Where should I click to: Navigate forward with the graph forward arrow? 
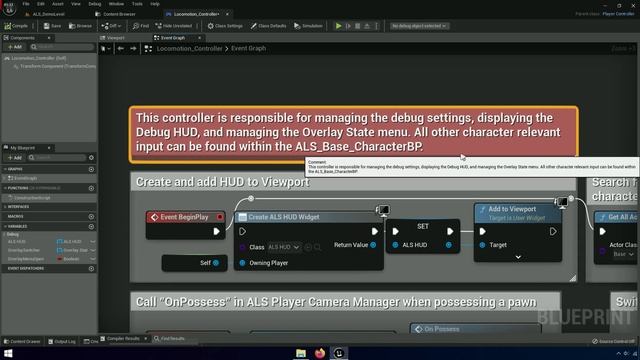pyautogui.click(x=133, y=48)
